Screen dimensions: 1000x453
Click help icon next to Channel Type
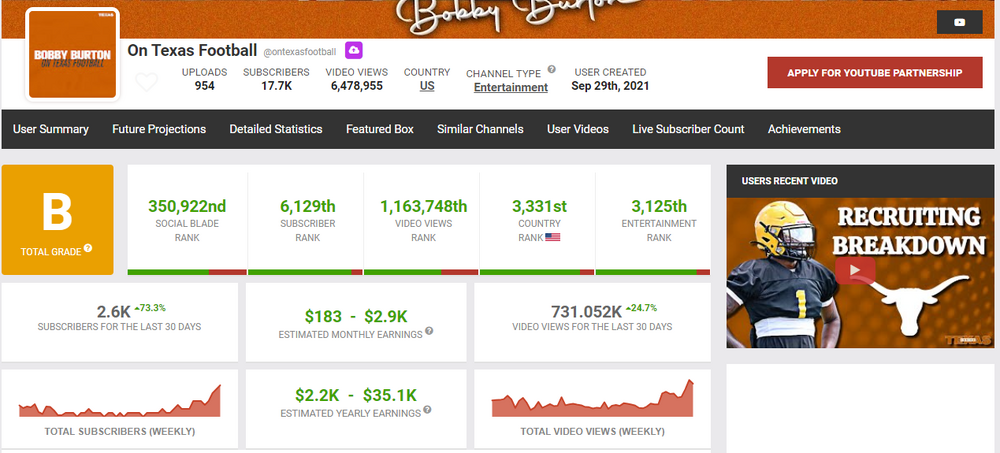click(550, 73)
